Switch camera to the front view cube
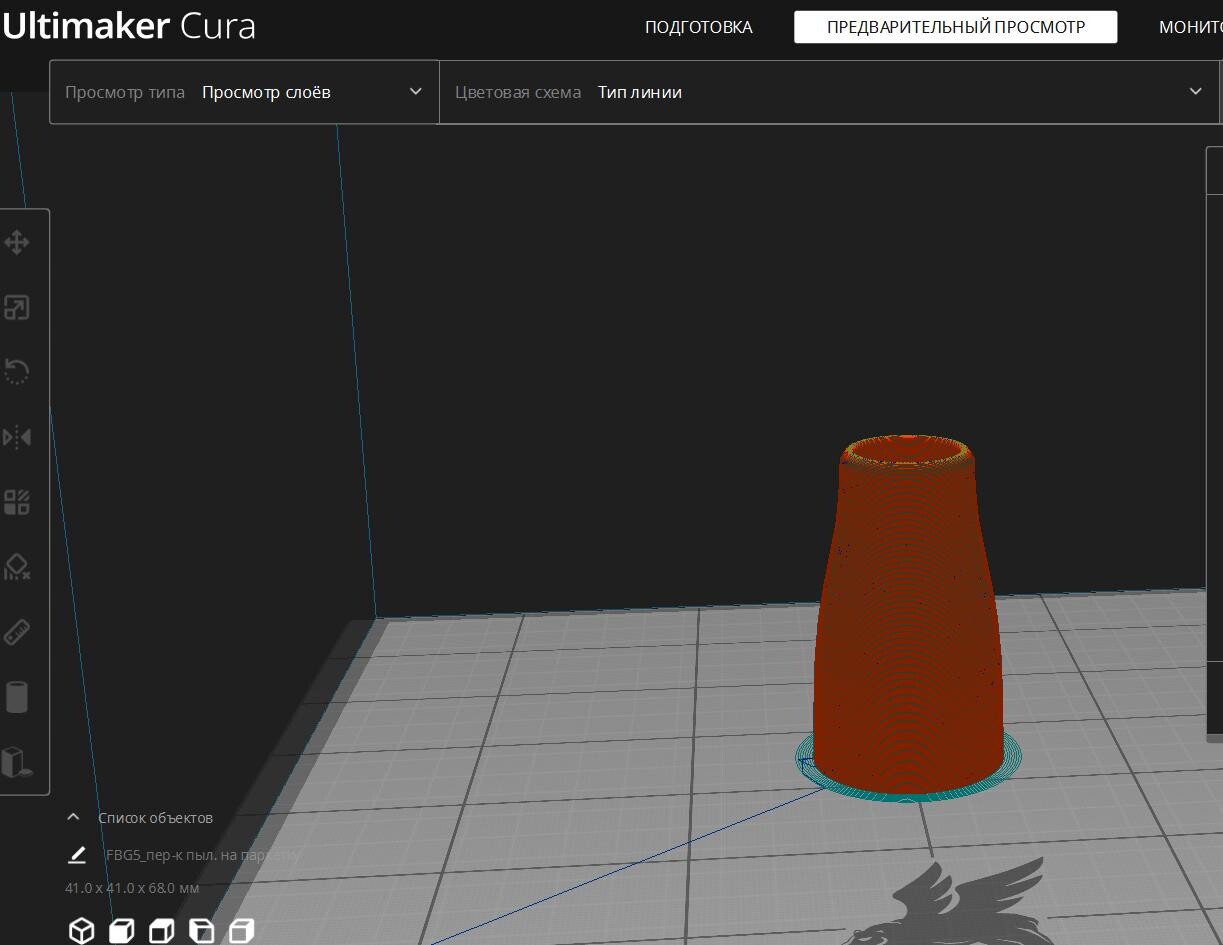The height and width of the screenshot is (945, 1223). 121,931
